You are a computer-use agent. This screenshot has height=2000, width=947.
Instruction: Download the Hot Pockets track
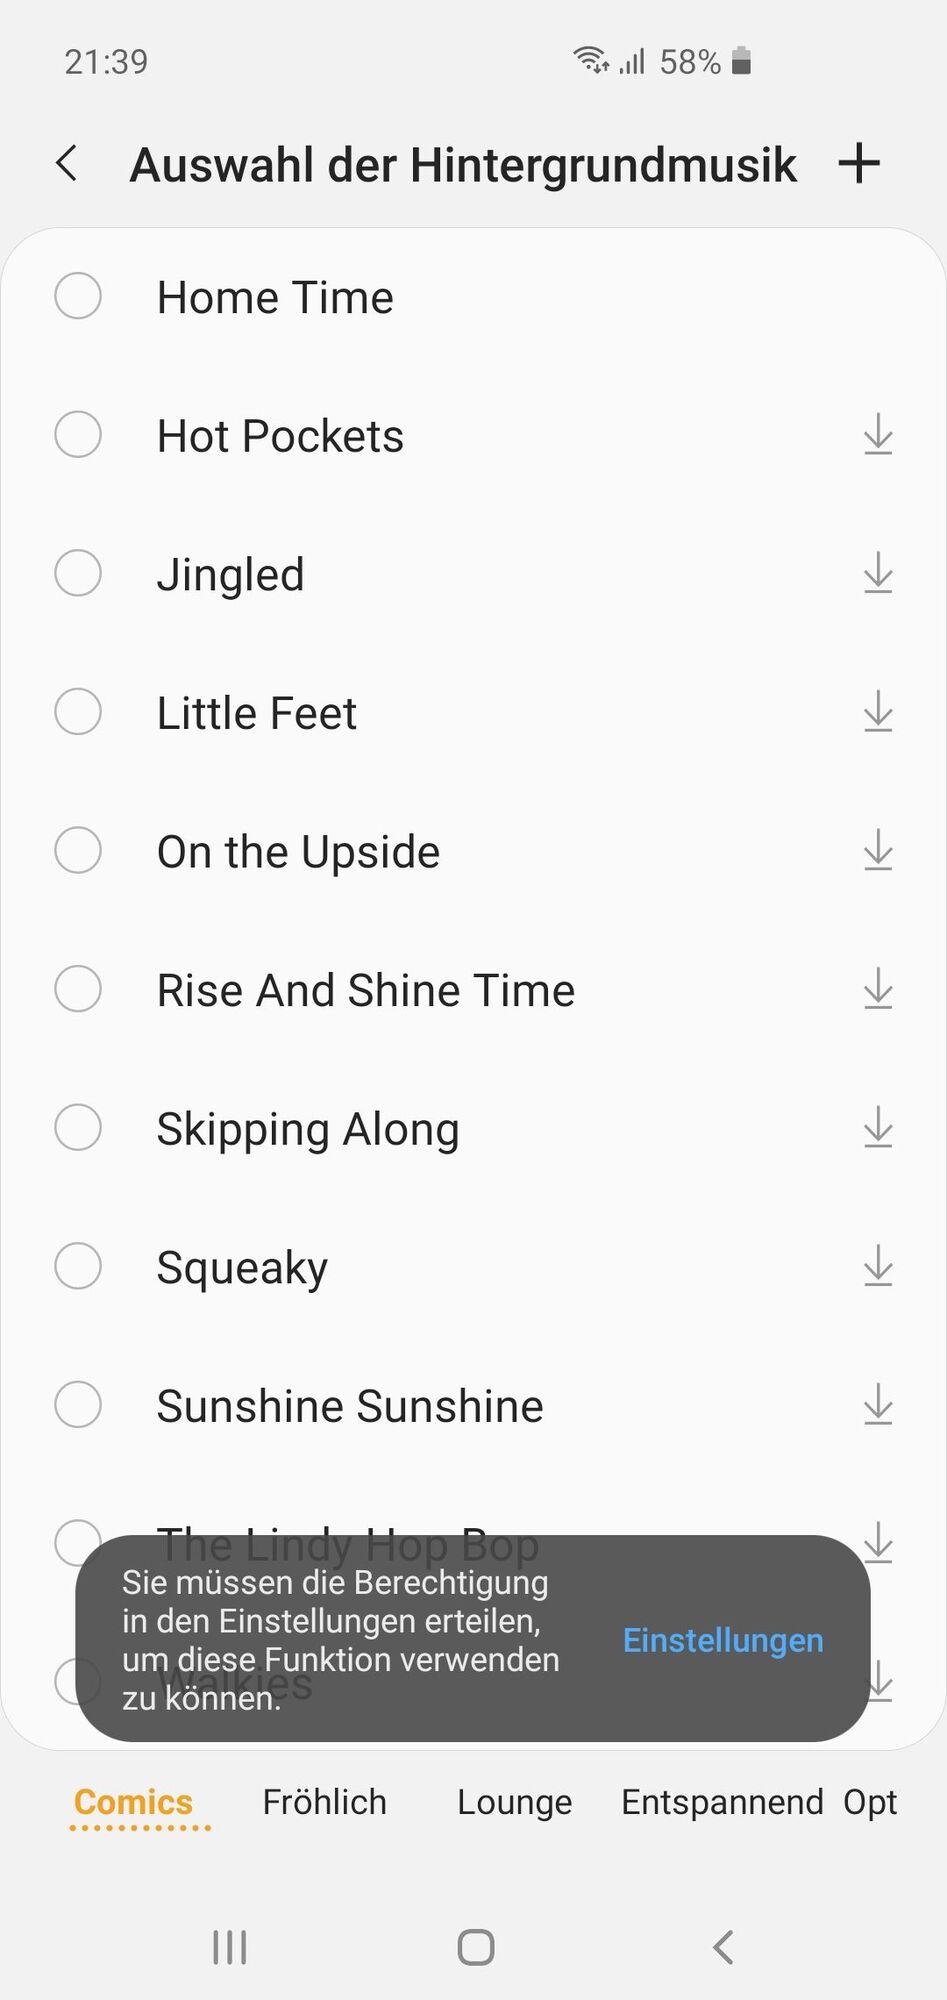click(x=877, y=434)
